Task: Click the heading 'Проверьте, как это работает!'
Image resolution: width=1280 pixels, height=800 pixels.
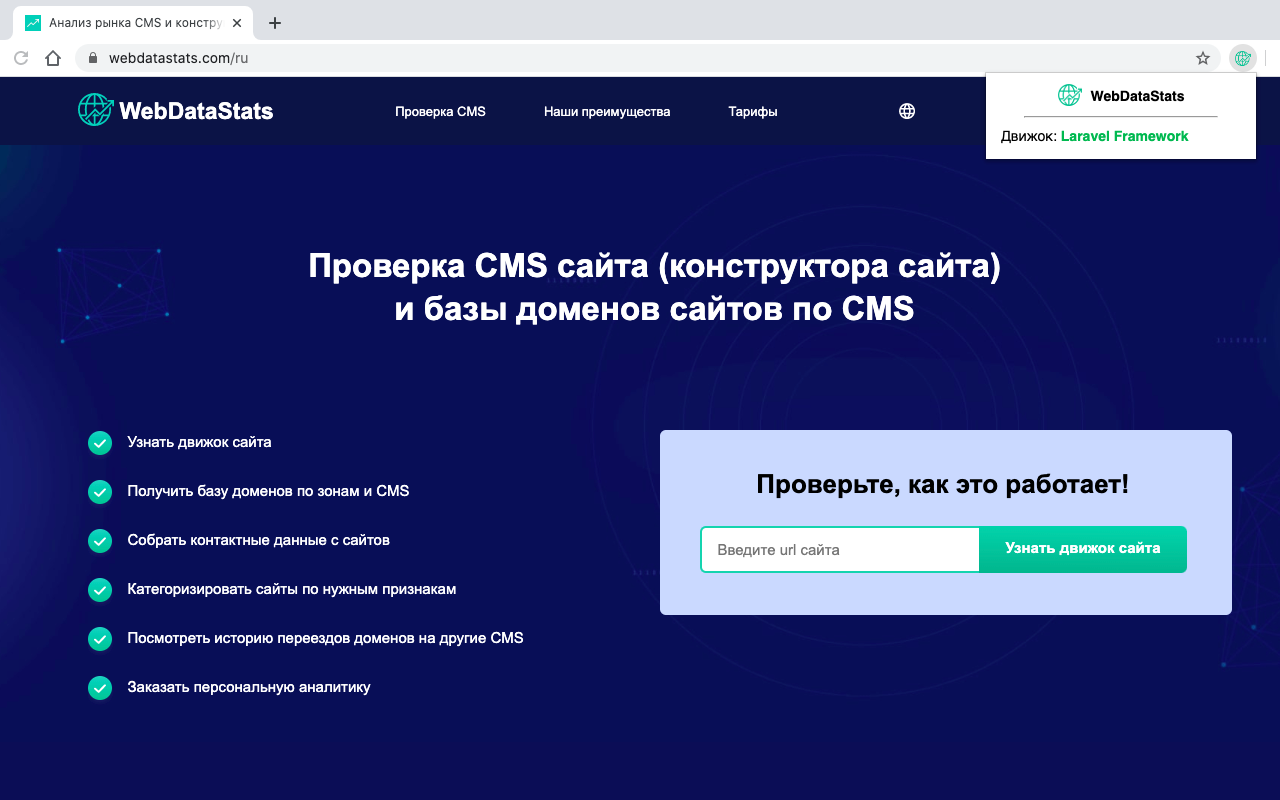Action: [942, 485]
